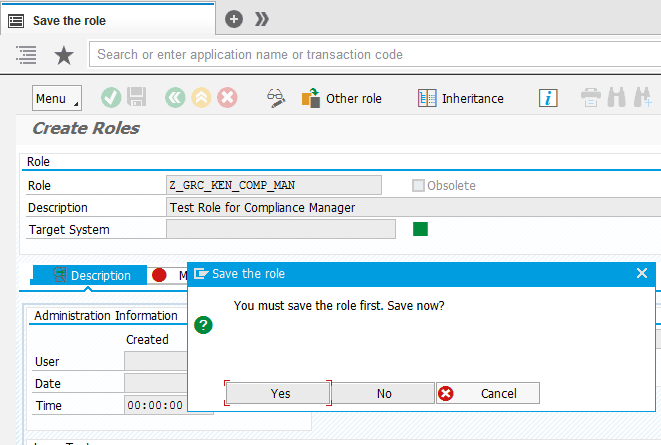This screenshot has width=661, height=445.
Task: Toggle the Obsolete checkbox
Action: [418, 185]
